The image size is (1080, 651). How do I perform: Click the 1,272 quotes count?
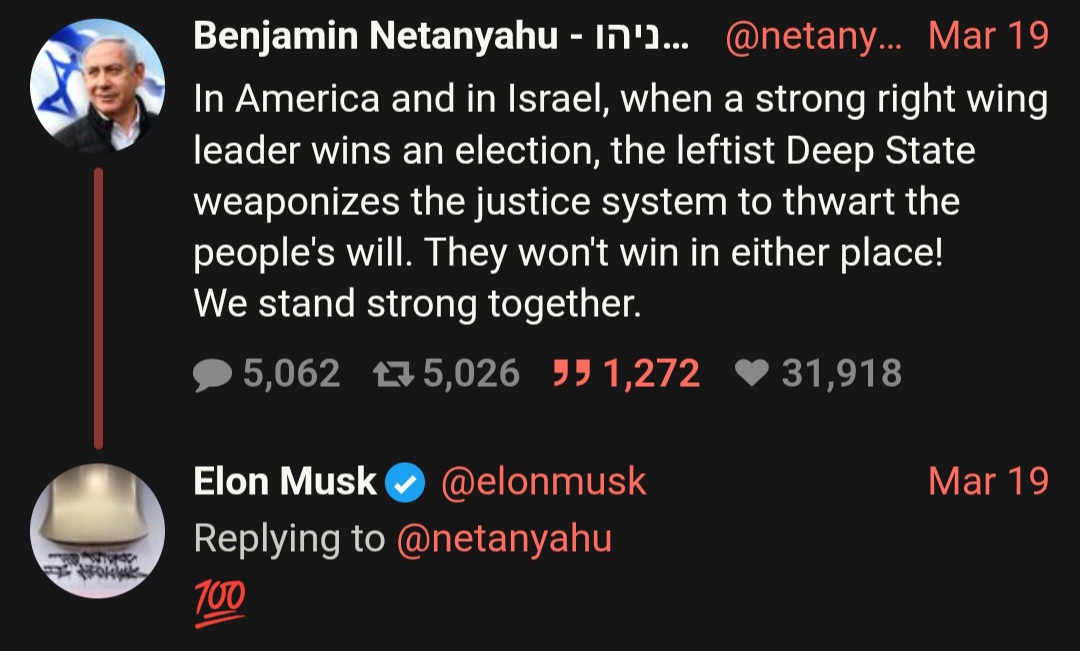[652, 374]
